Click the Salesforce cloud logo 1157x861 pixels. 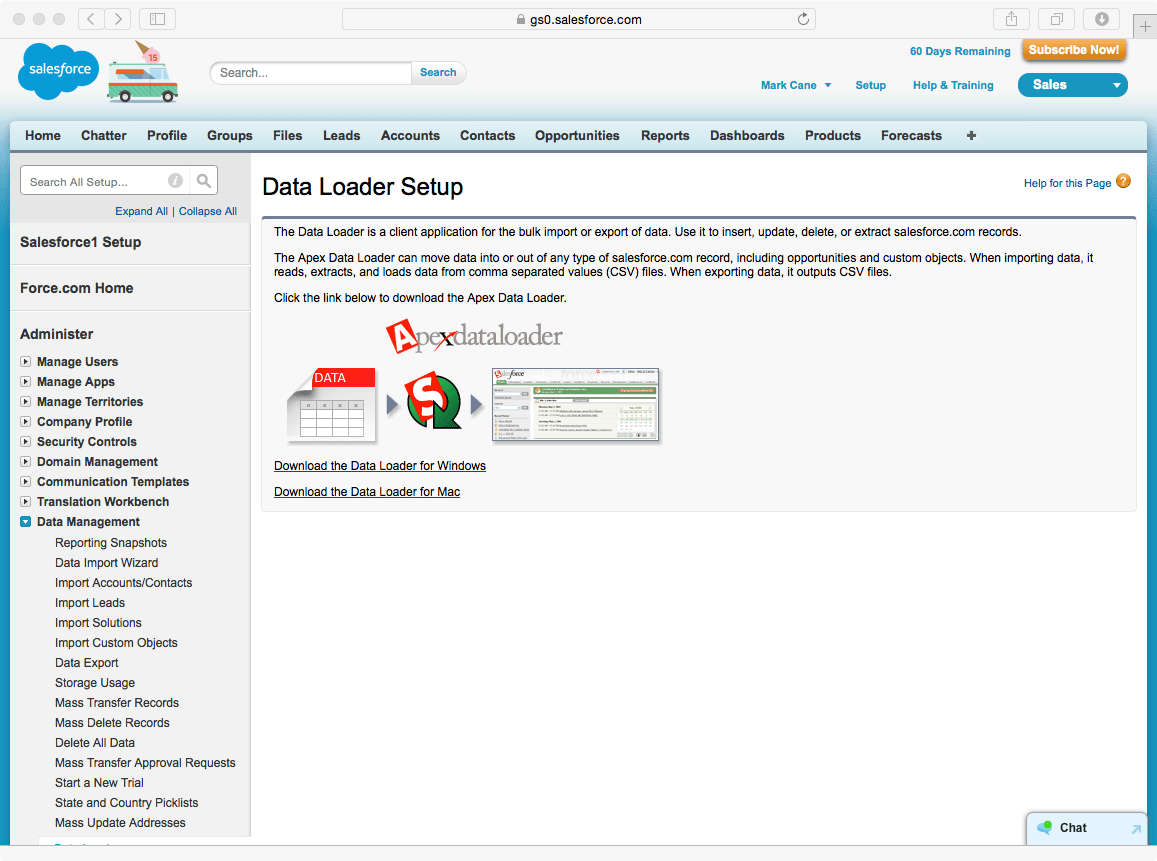click(58, 71)
